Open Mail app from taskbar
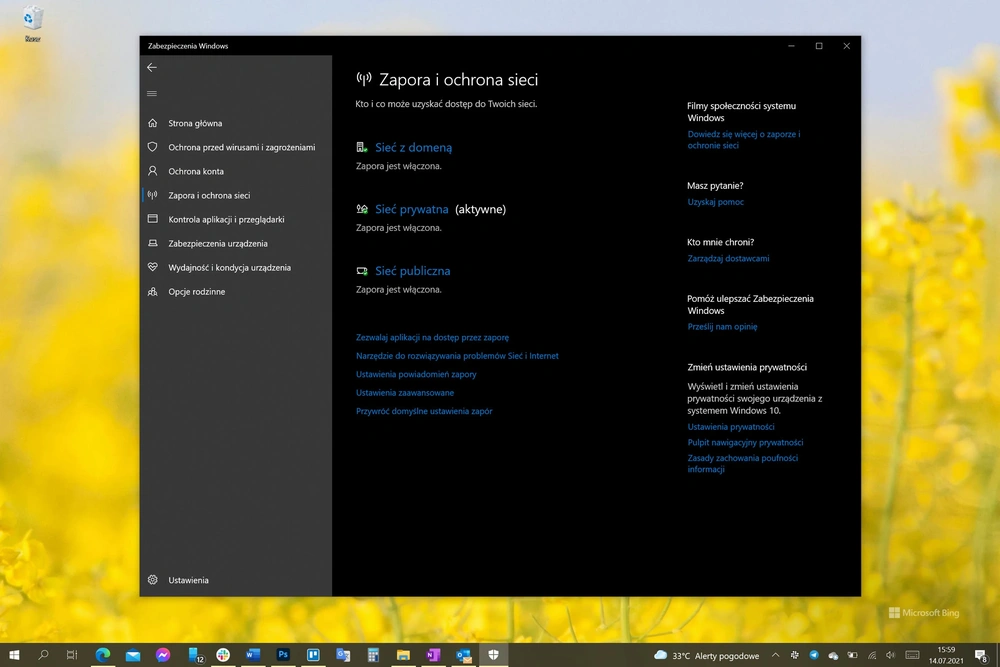 [x=133, y=655]
